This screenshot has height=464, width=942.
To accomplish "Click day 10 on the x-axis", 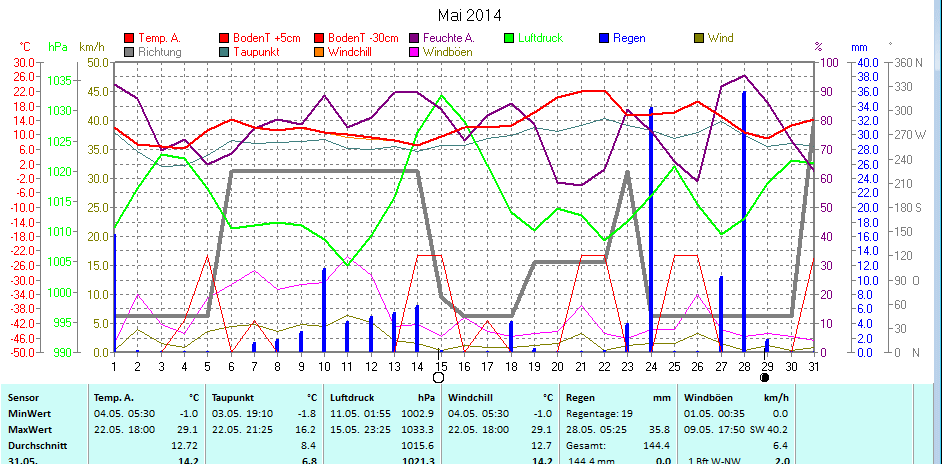I will pyautogui.click(x=324, y=365).
